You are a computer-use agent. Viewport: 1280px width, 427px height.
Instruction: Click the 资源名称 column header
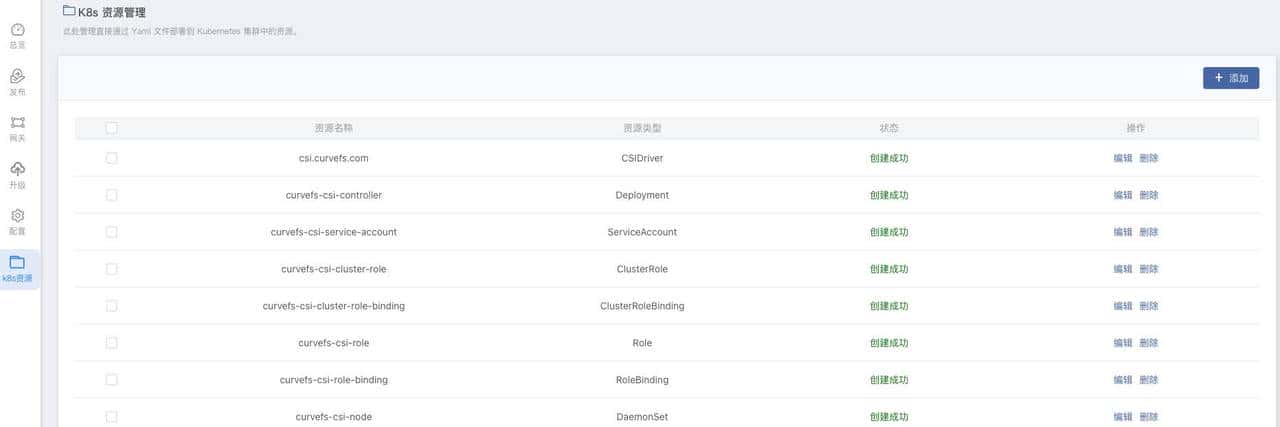point(333,128)
